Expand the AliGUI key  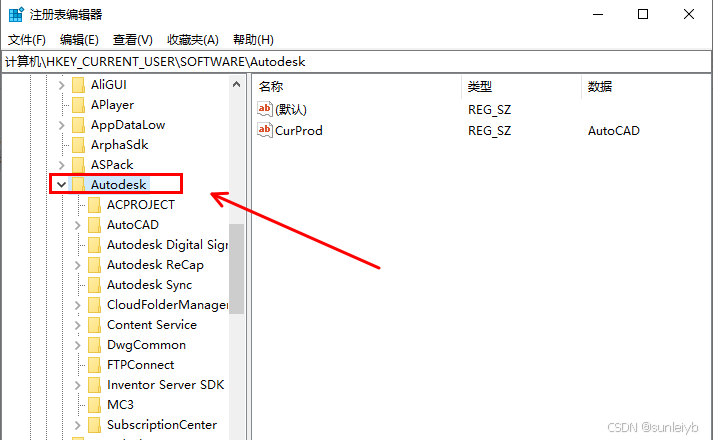(61, 85)
